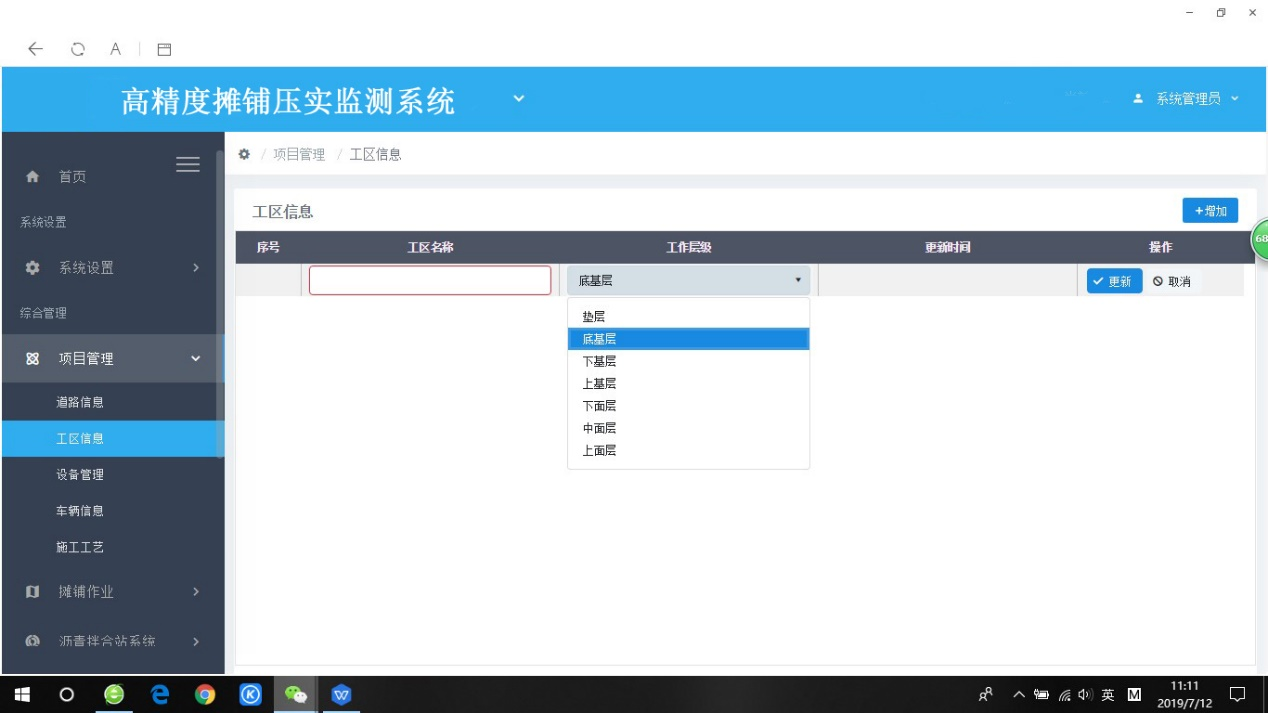Viewport: 1268px width, 713px height.
Task: Click the sidebar vertical scrollbar
Action: 220,305
